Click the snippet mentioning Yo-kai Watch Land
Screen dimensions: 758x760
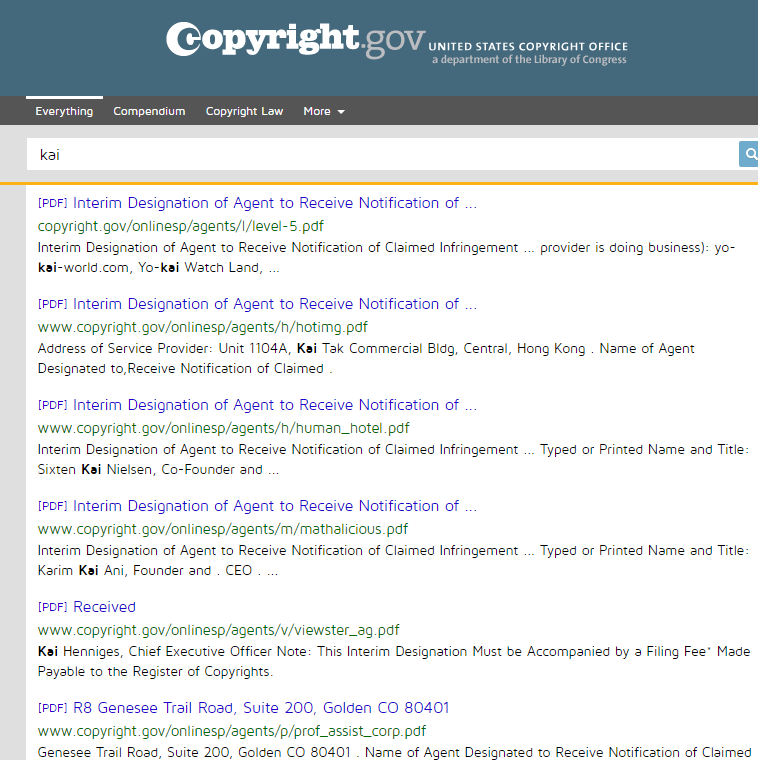click(x=386, y=257)
